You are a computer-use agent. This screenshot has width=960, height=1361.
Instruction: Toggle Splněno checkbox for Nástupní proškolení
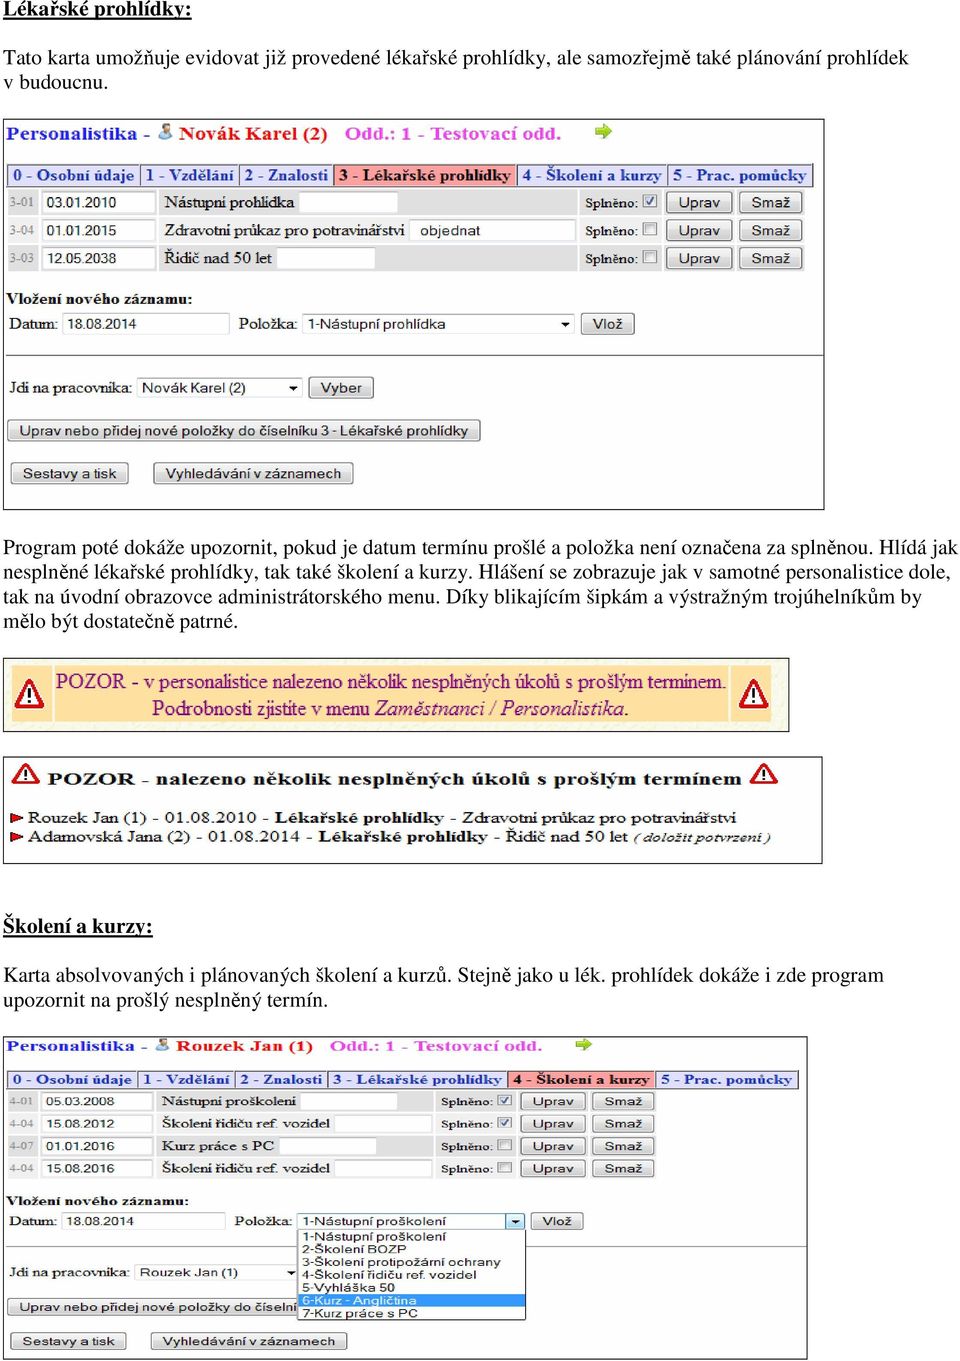click(x=505, y=1100)
